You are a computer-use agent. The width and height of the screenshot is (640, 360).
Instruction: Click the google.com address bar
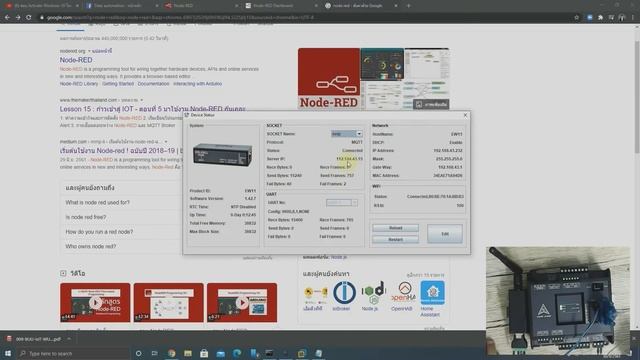click(x=302, y=18)
